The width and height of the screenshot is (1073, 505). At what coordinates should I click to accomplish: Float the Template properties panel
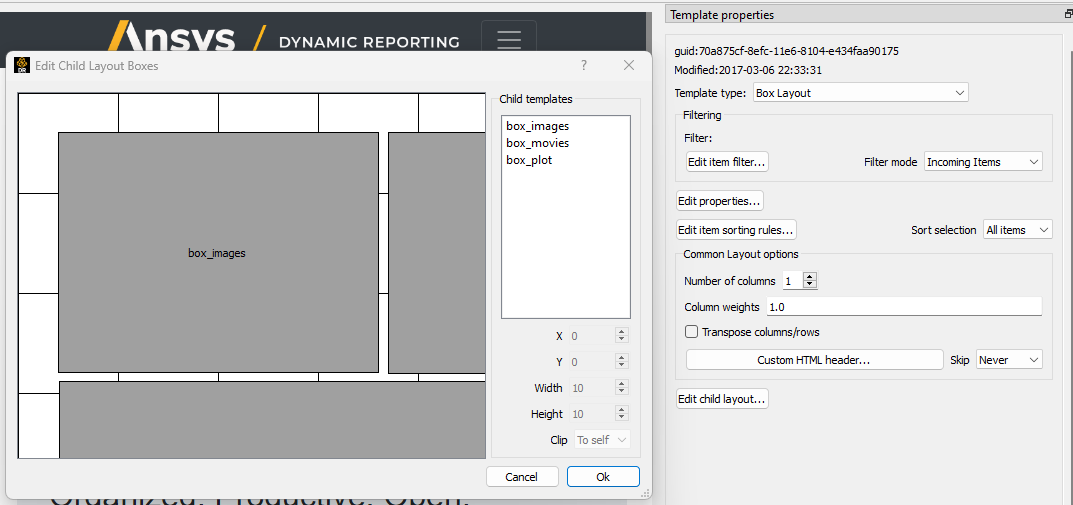point(1068,14)
